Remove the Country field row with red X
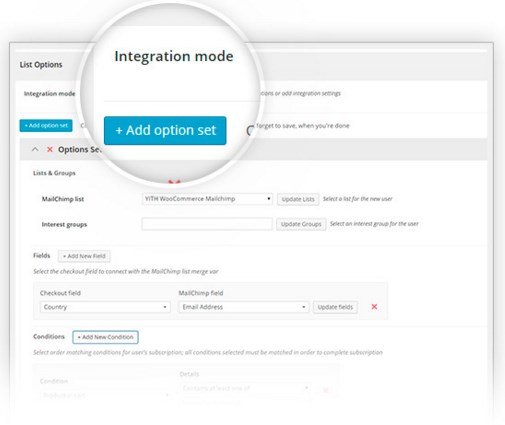Image resolution: width=505 pixels, height=425 pixels. 374,307
